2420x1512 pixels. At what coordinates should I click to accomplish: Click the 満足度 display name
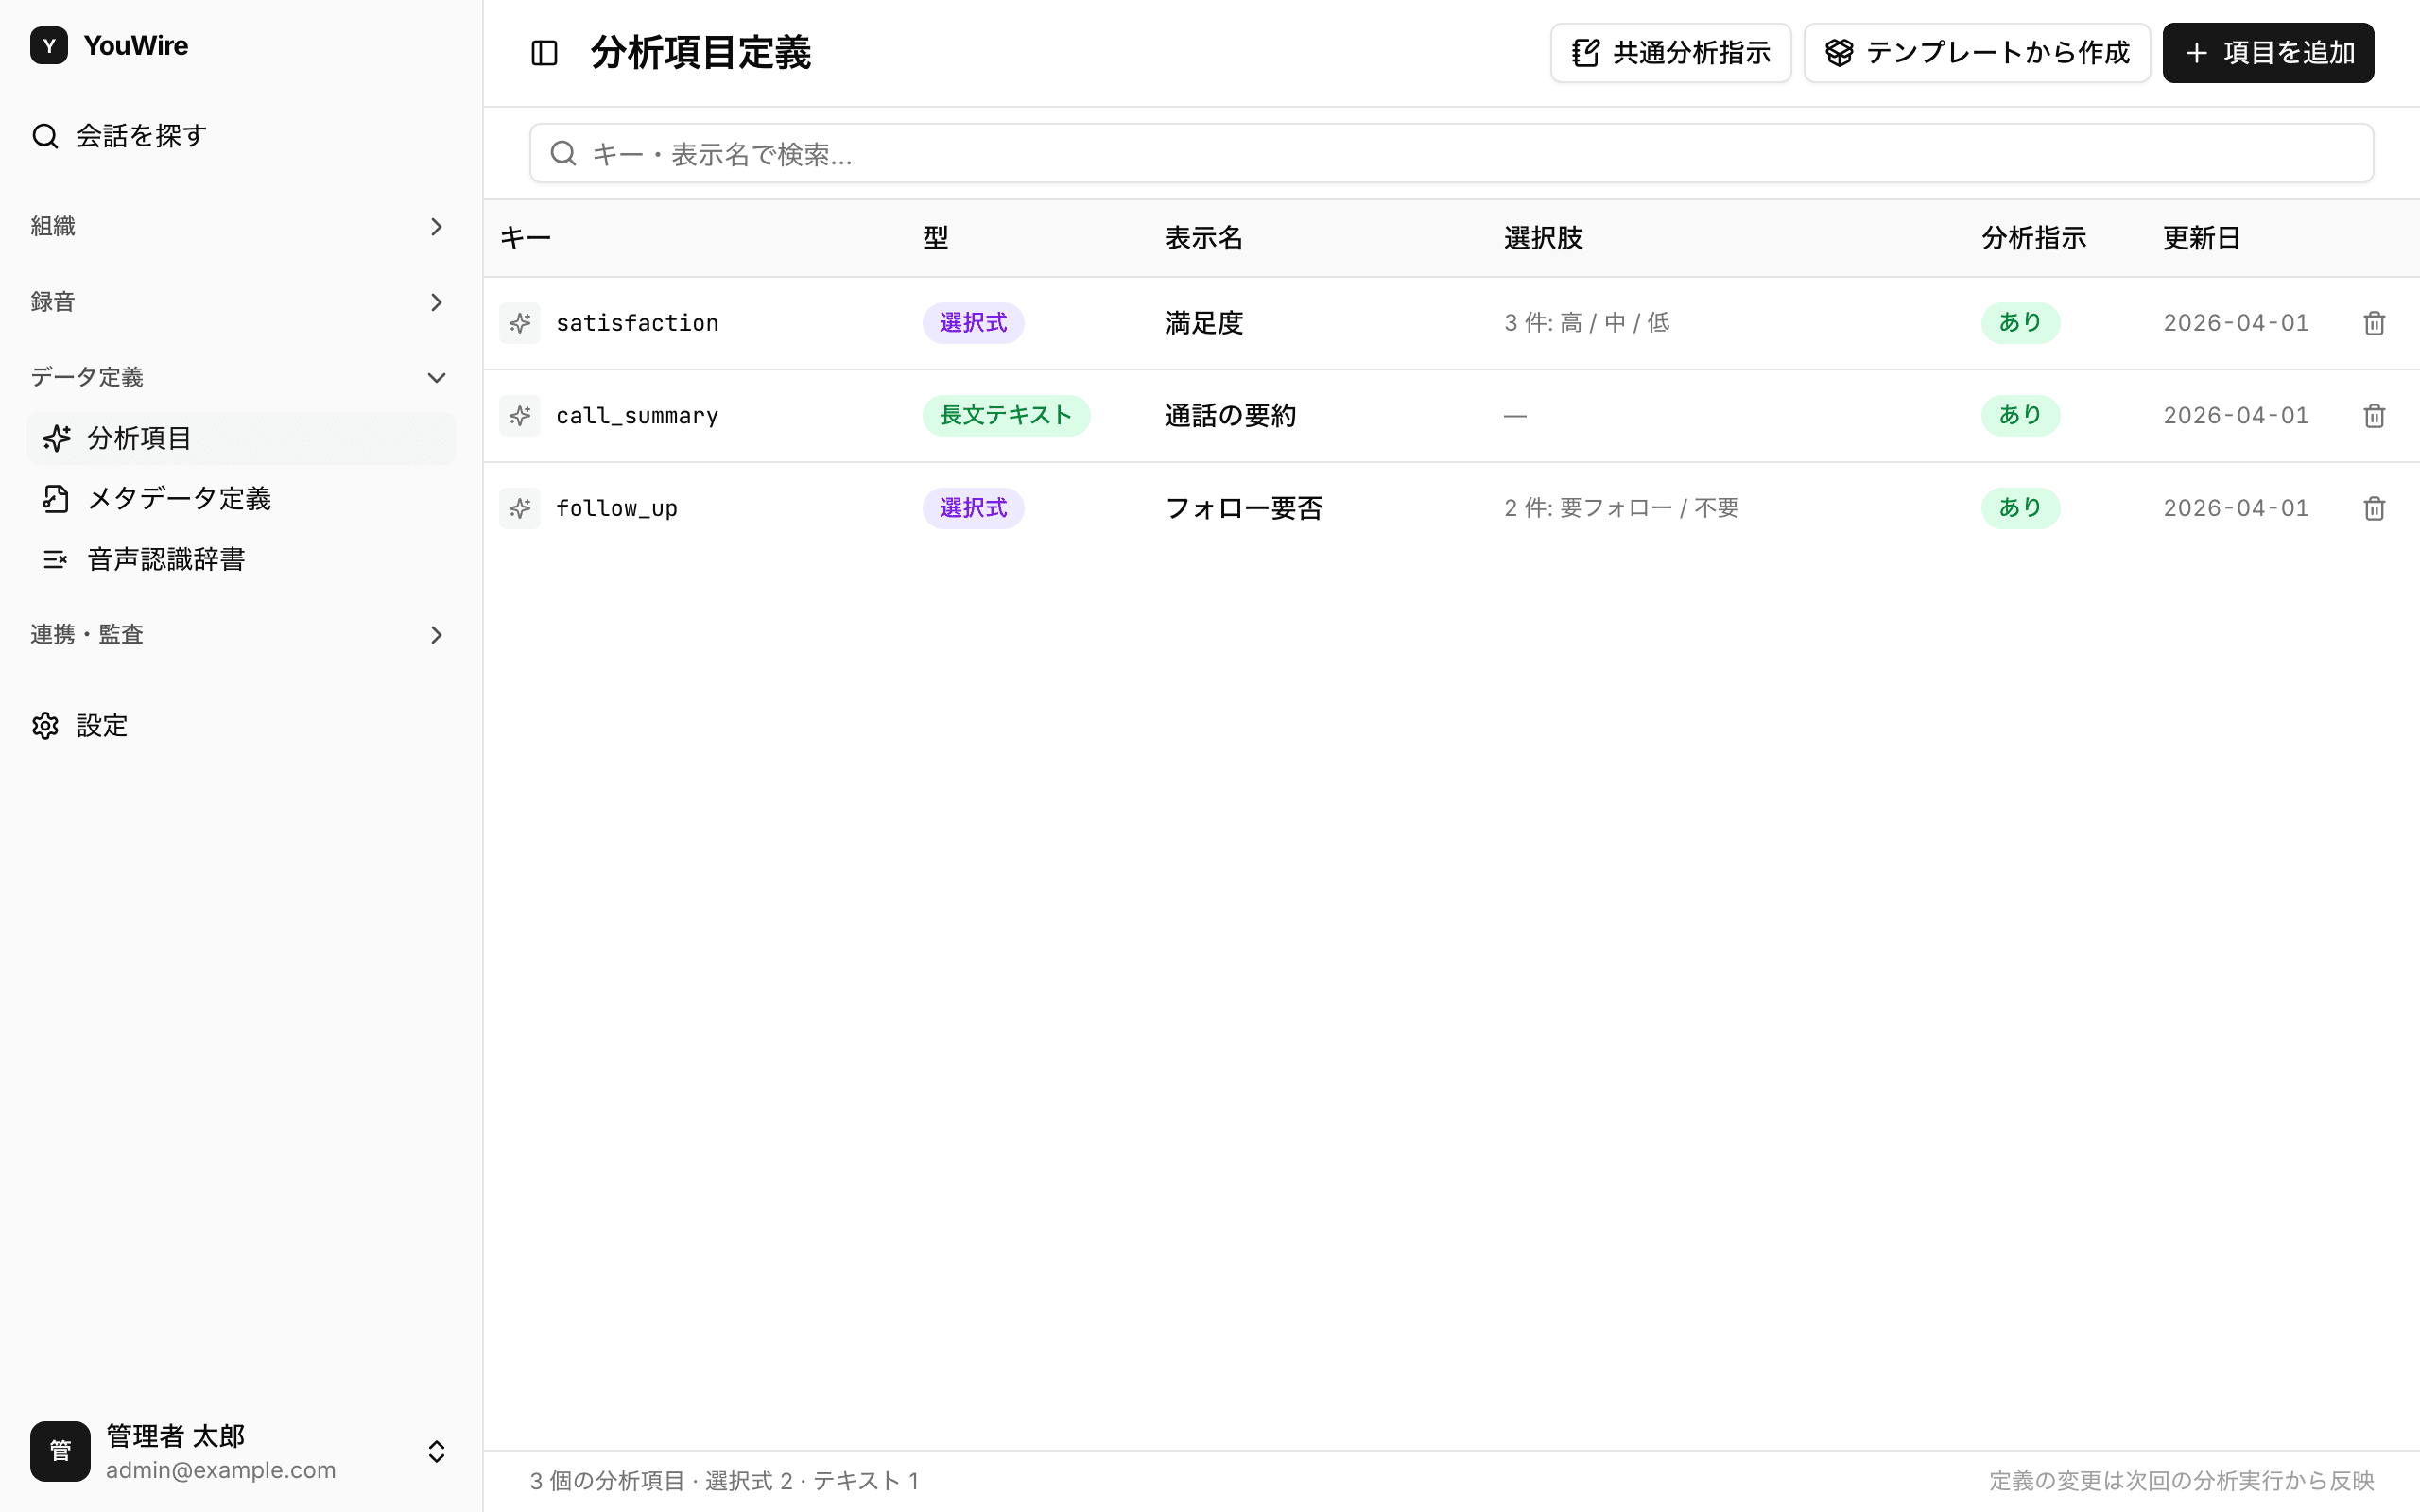pyautogui.click(x=1203, y=323)
